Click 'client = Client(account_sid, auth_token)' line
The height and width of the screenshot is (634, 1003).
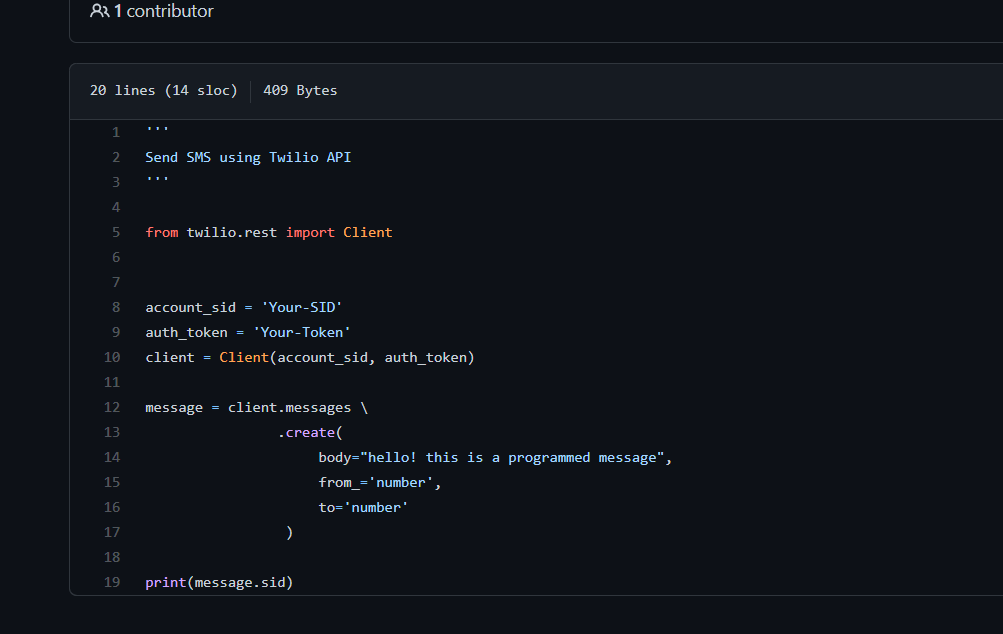310,357
